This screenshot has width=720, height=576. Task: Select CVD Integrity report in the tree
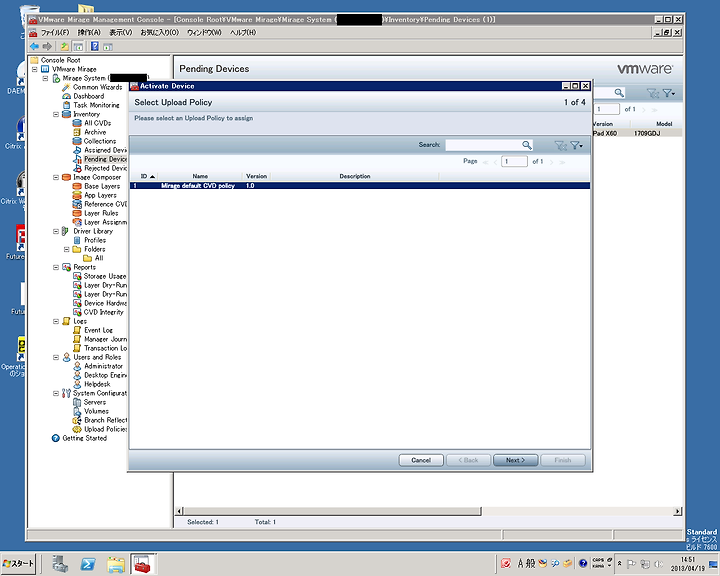point(104,312)
